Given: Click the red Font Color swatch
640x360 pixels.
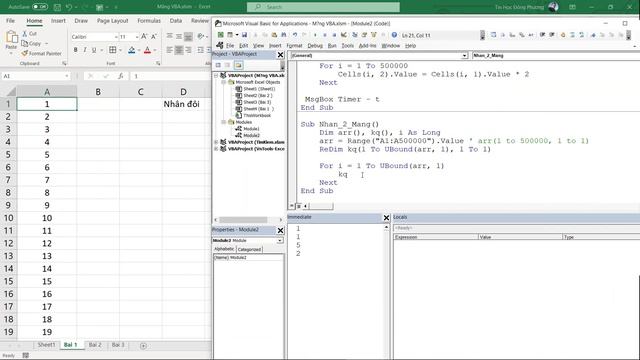Looking at the screenshot, I should tap(147, 50).
